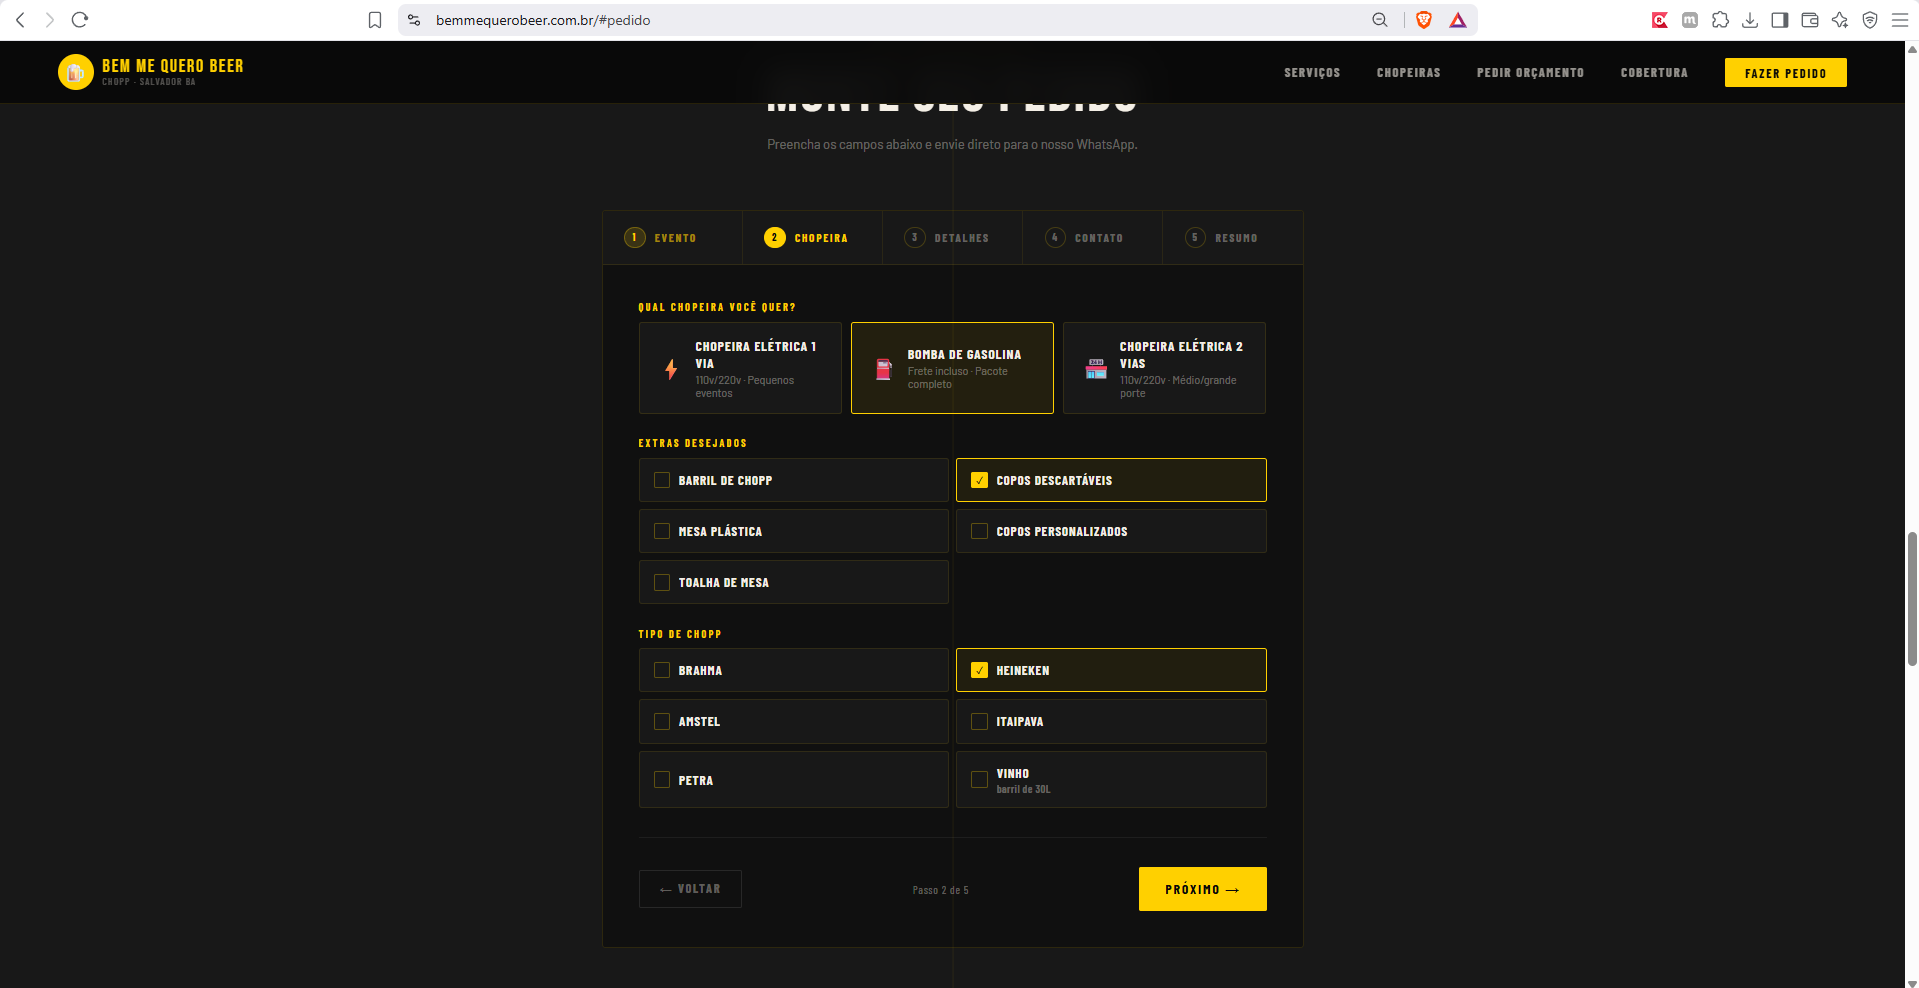Open the Serviços nav item
This screenshot has height=988, width=1919.
[x=1312, y=73]
